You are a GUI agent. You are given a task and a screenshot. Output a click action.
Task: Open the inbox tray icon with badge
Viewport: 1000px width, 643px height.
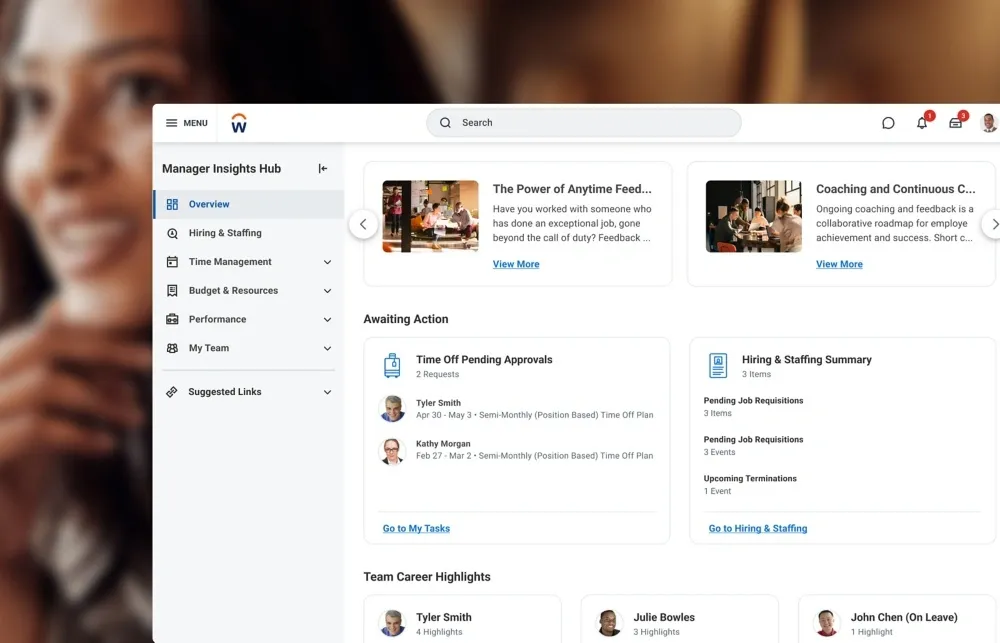click(x=954, y=122)
